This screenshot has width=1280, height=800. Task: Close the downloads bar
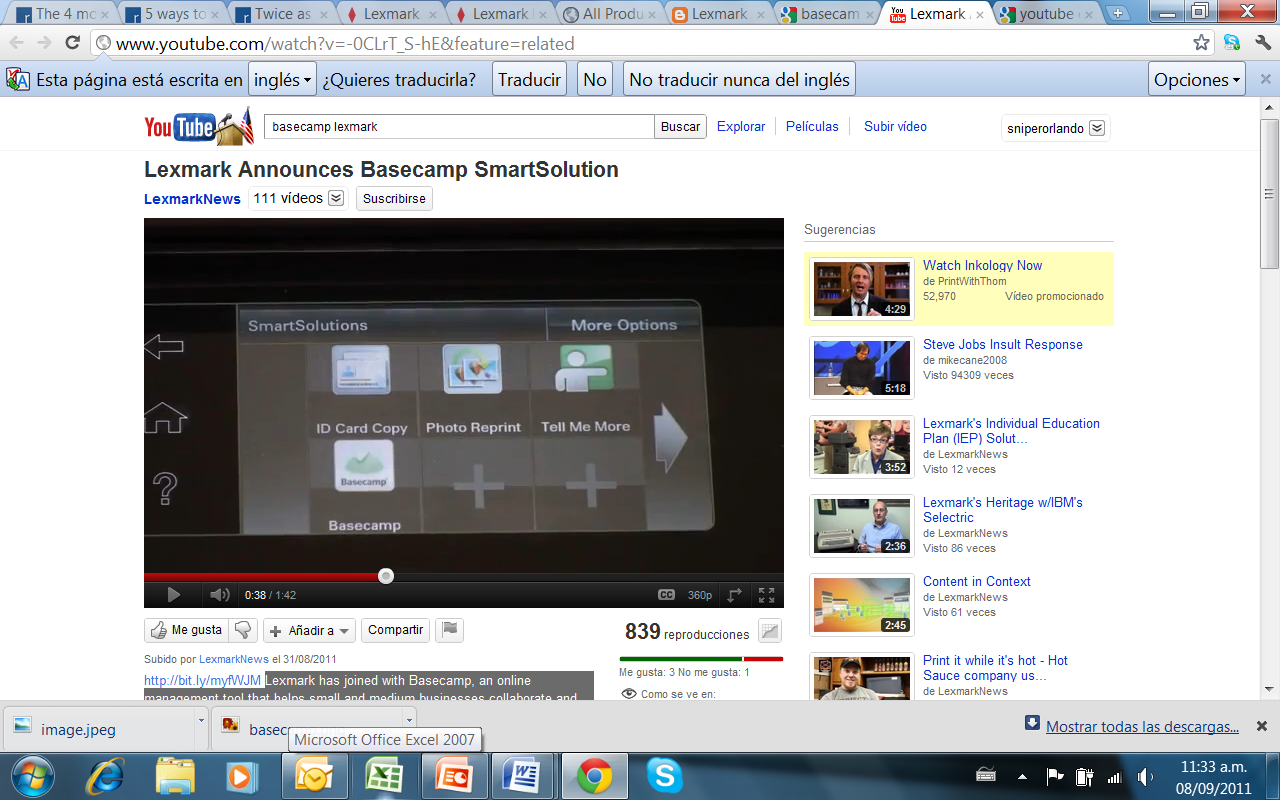coord(1262,727)
